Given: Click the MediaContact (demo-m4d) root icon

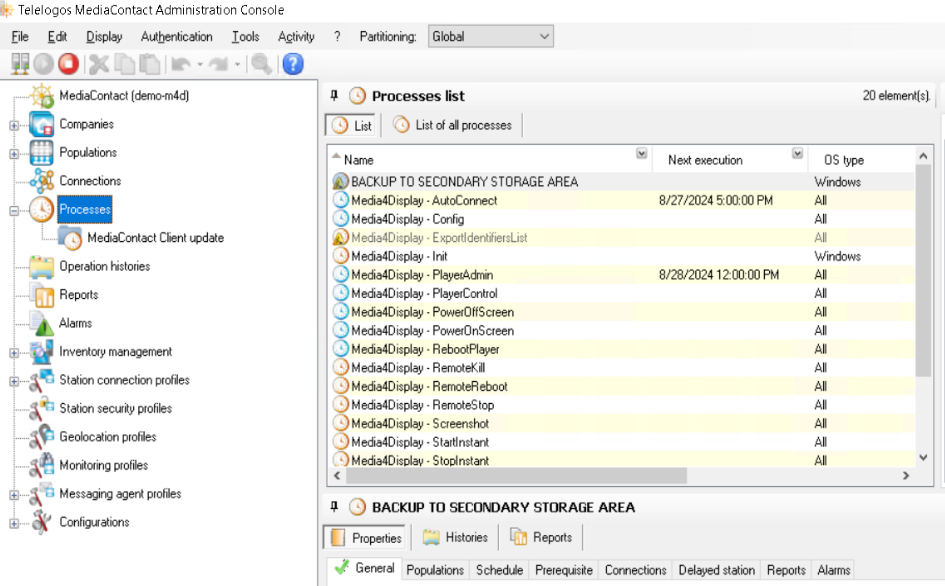Looking at the screenshot, I should point(42,96).
